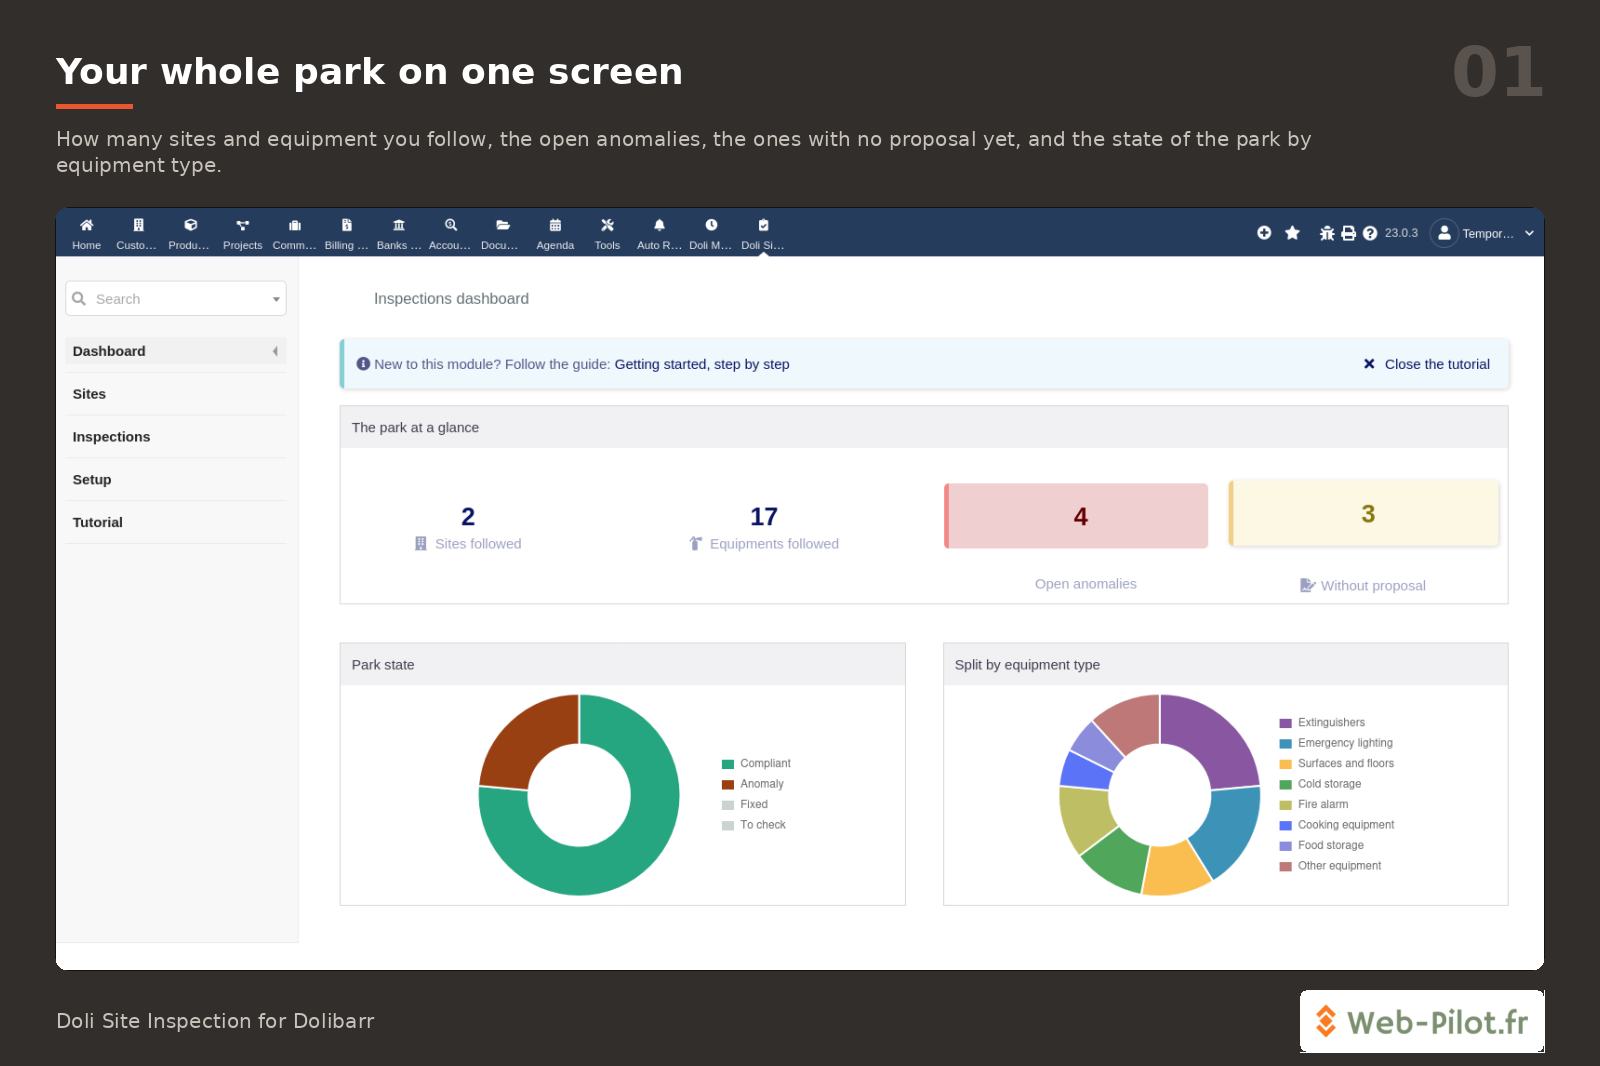Click the help question mark icon
The image size is (1600, 1066).
1370,233
